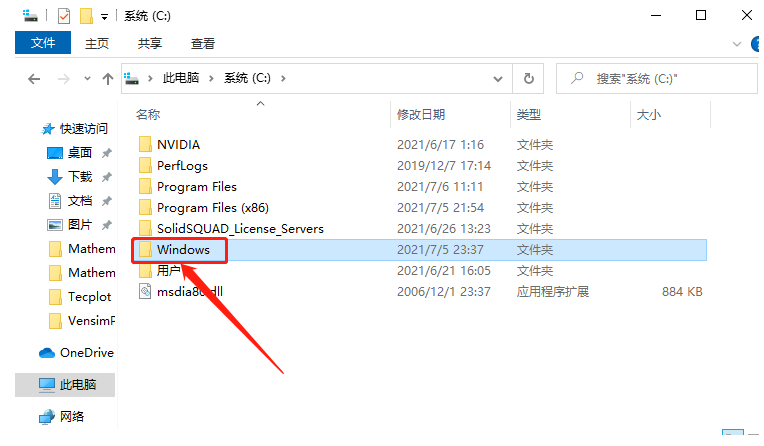Click the pin icon next to 文档
Viewport: 764px width, 446px height.
tap(106, 201)
